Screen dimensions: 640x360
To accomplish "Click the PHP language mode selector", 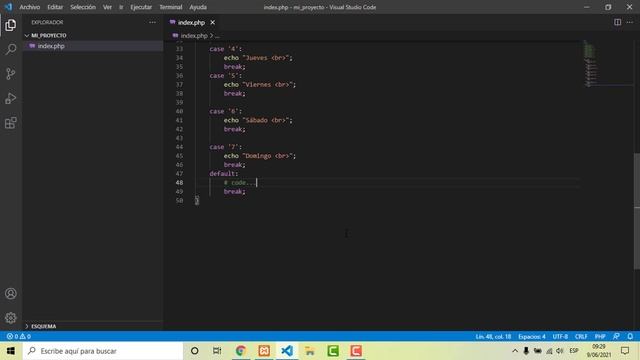I will point(600,336).
